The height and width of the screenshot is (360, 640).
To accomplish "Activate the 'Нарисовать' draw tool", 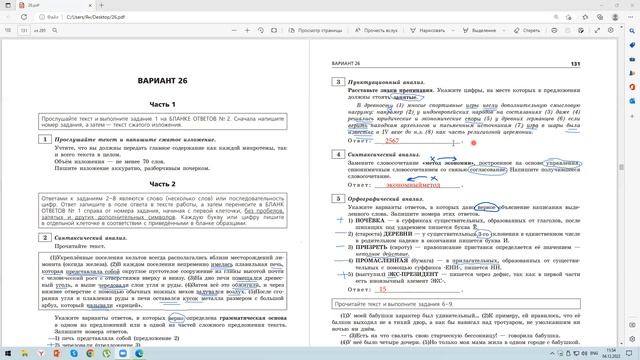I will [x=428, y=30].
